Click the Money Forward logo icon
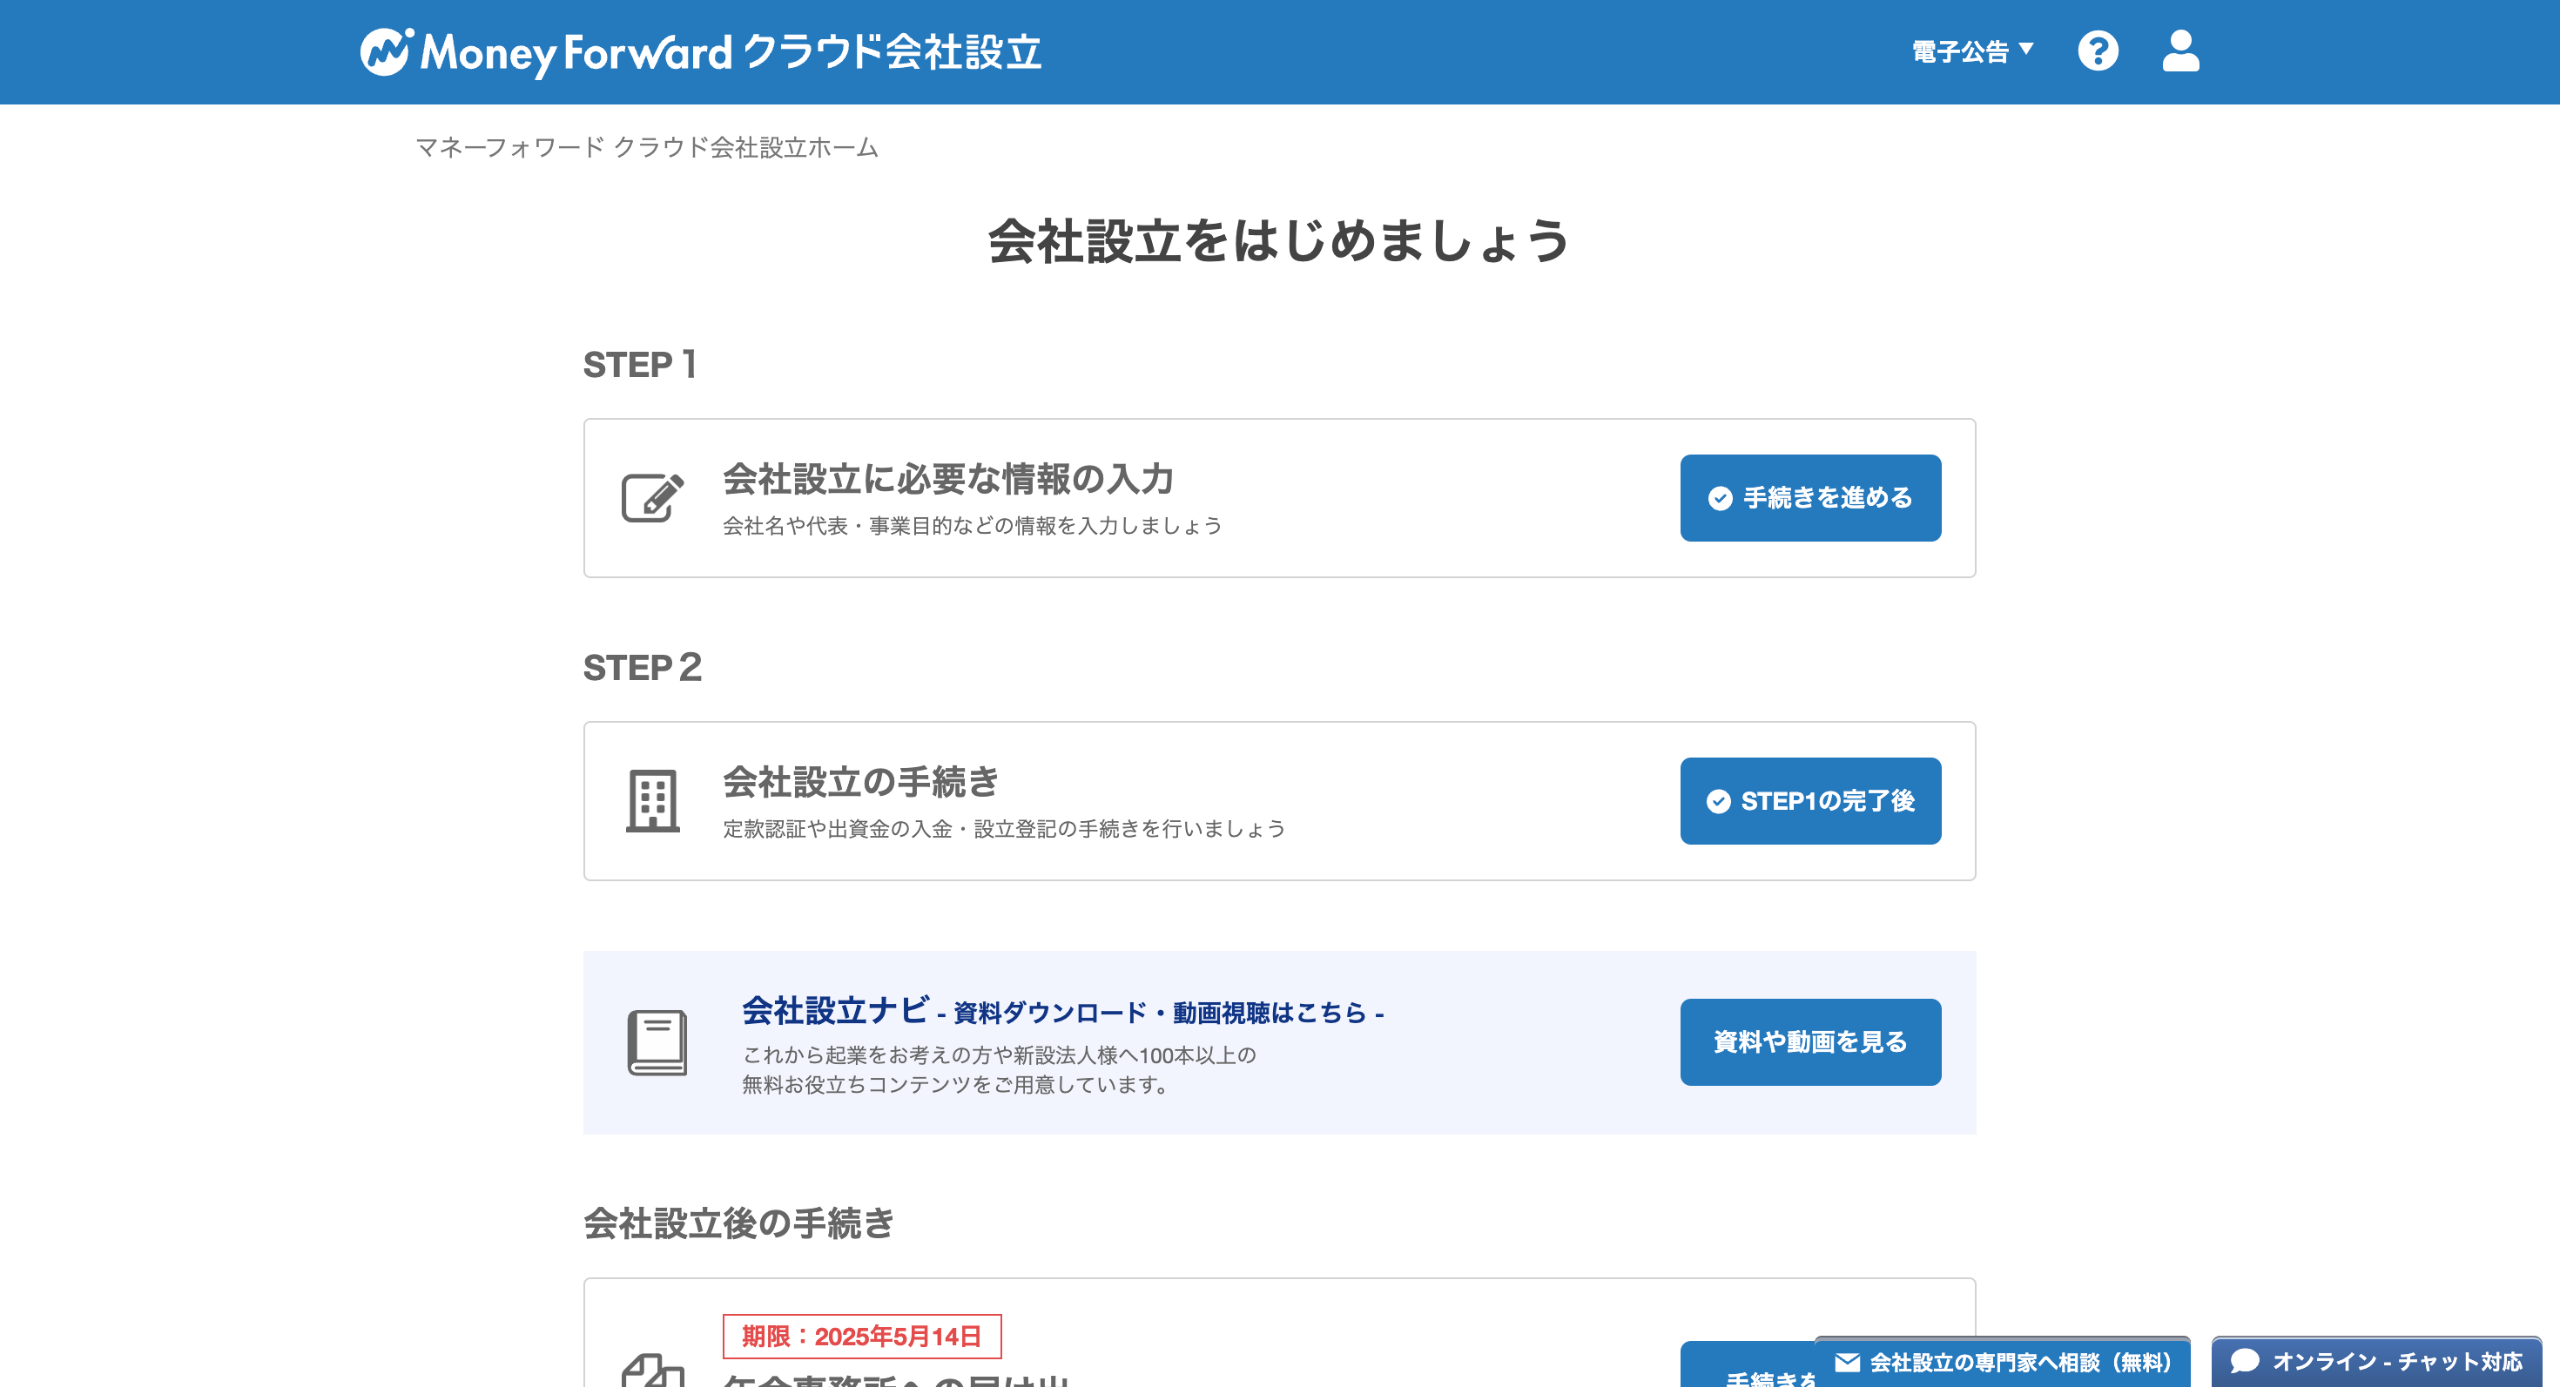The height and width of the screenshot is (1387, 2560). tap(386, 51)
